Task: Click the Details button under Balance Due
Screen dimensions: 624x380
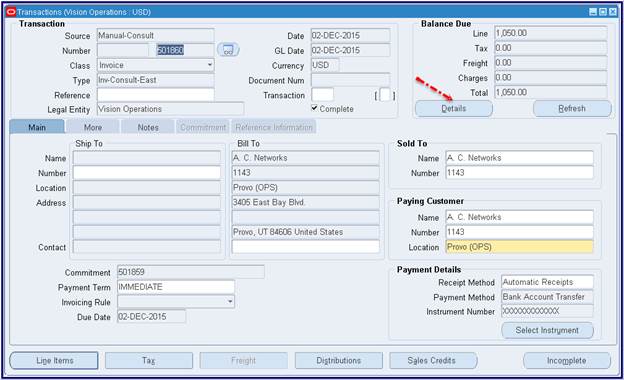Action: click(454, 108)
